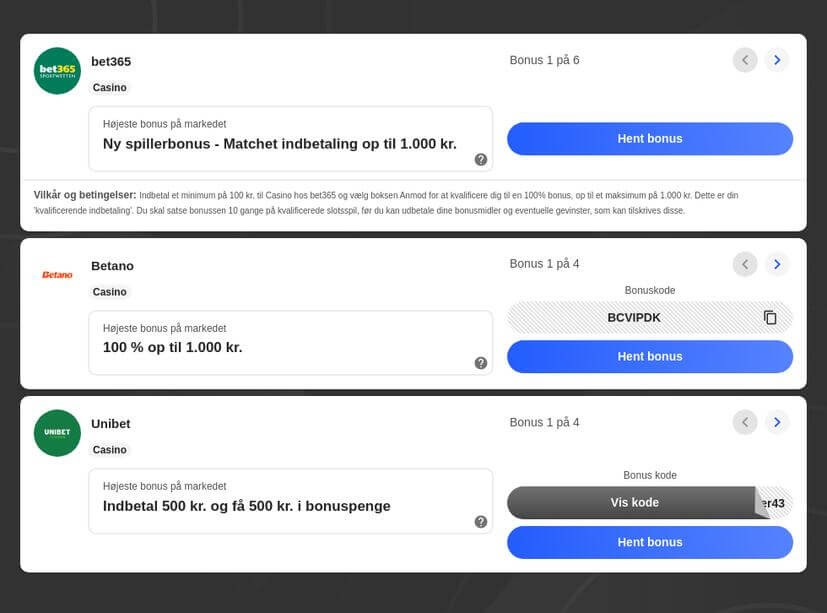Open help icon on Unibet bonus
The image size is (827, 613).
tap(480, 522)
